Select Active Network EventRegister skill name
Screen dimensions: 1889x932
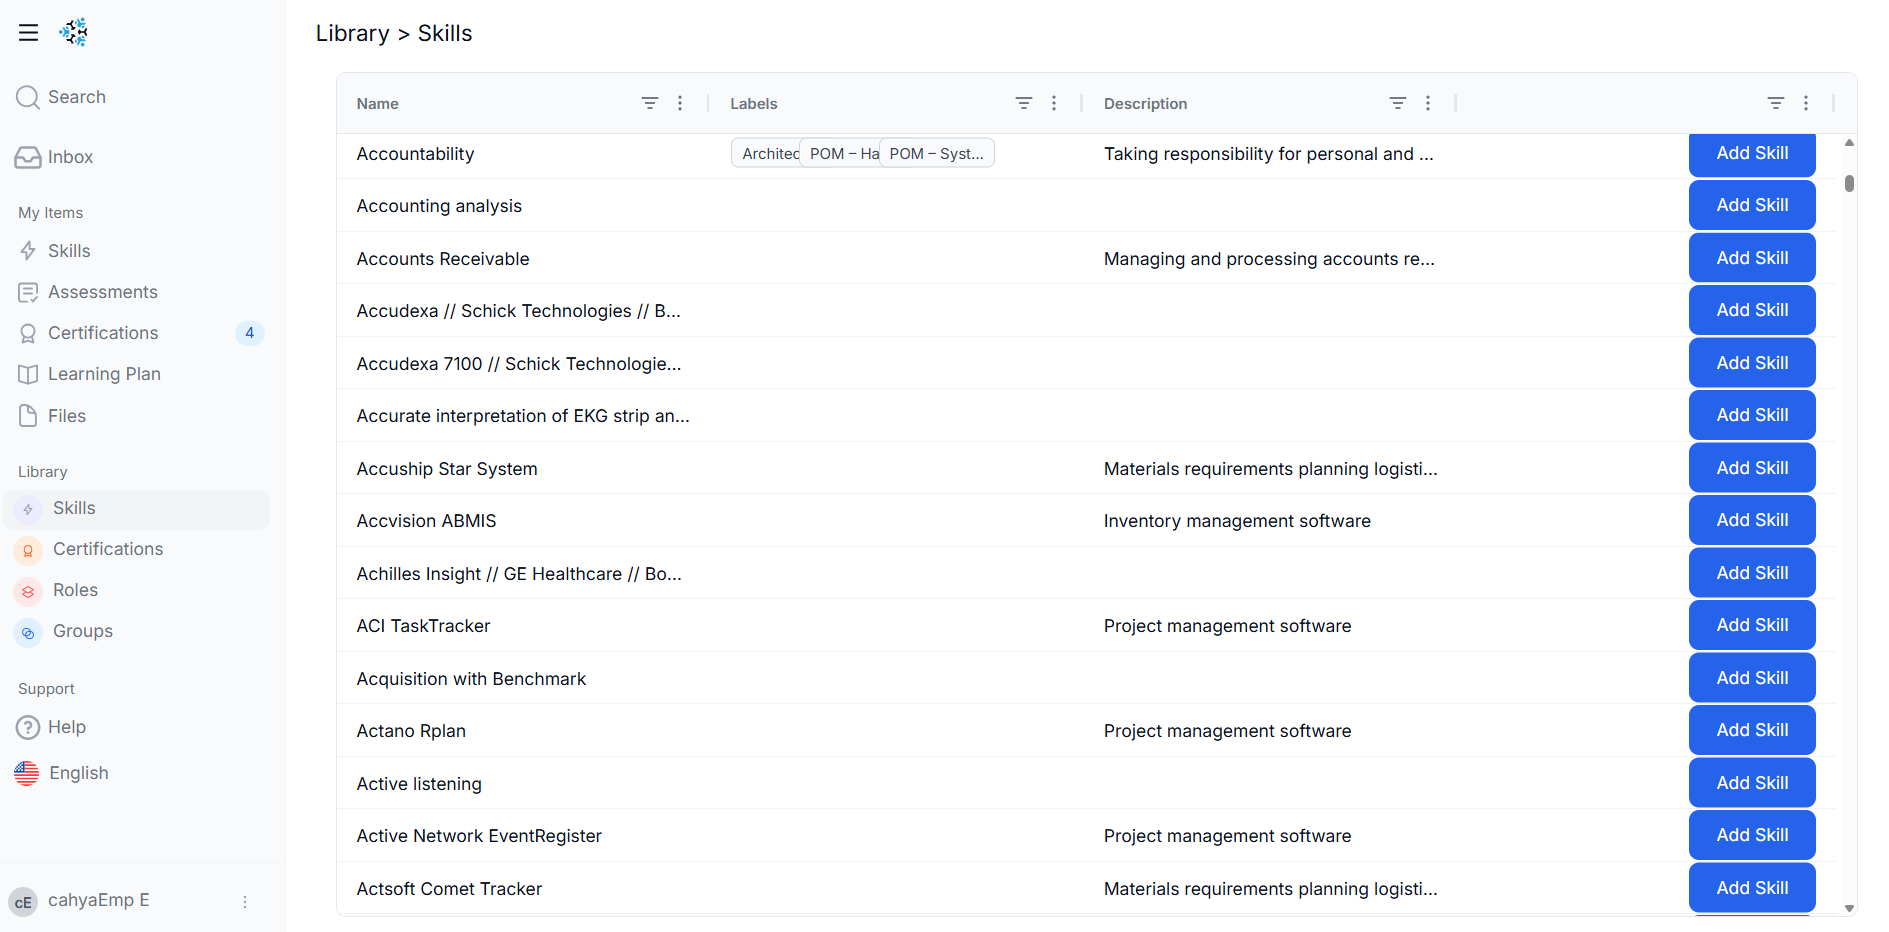point(479,836)
